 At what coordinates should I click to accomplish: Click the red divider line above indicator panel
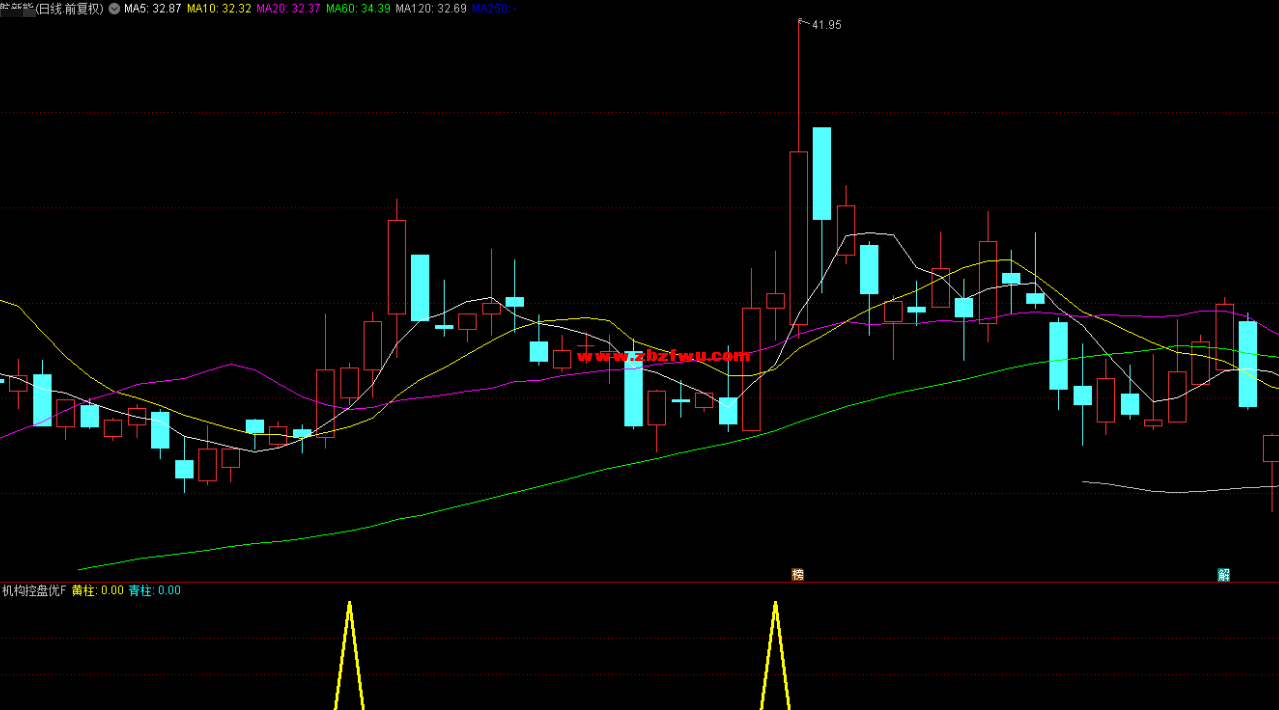[x=640, y=582]
